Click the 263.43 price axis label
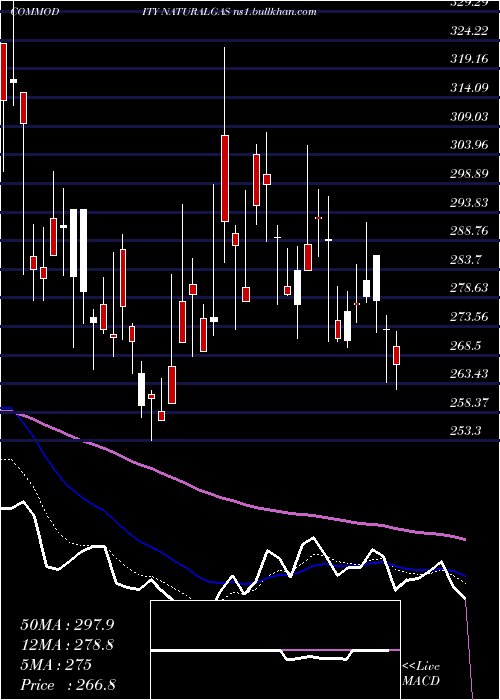The width and height of the screenshot is (500, 700). pos(468,374)
